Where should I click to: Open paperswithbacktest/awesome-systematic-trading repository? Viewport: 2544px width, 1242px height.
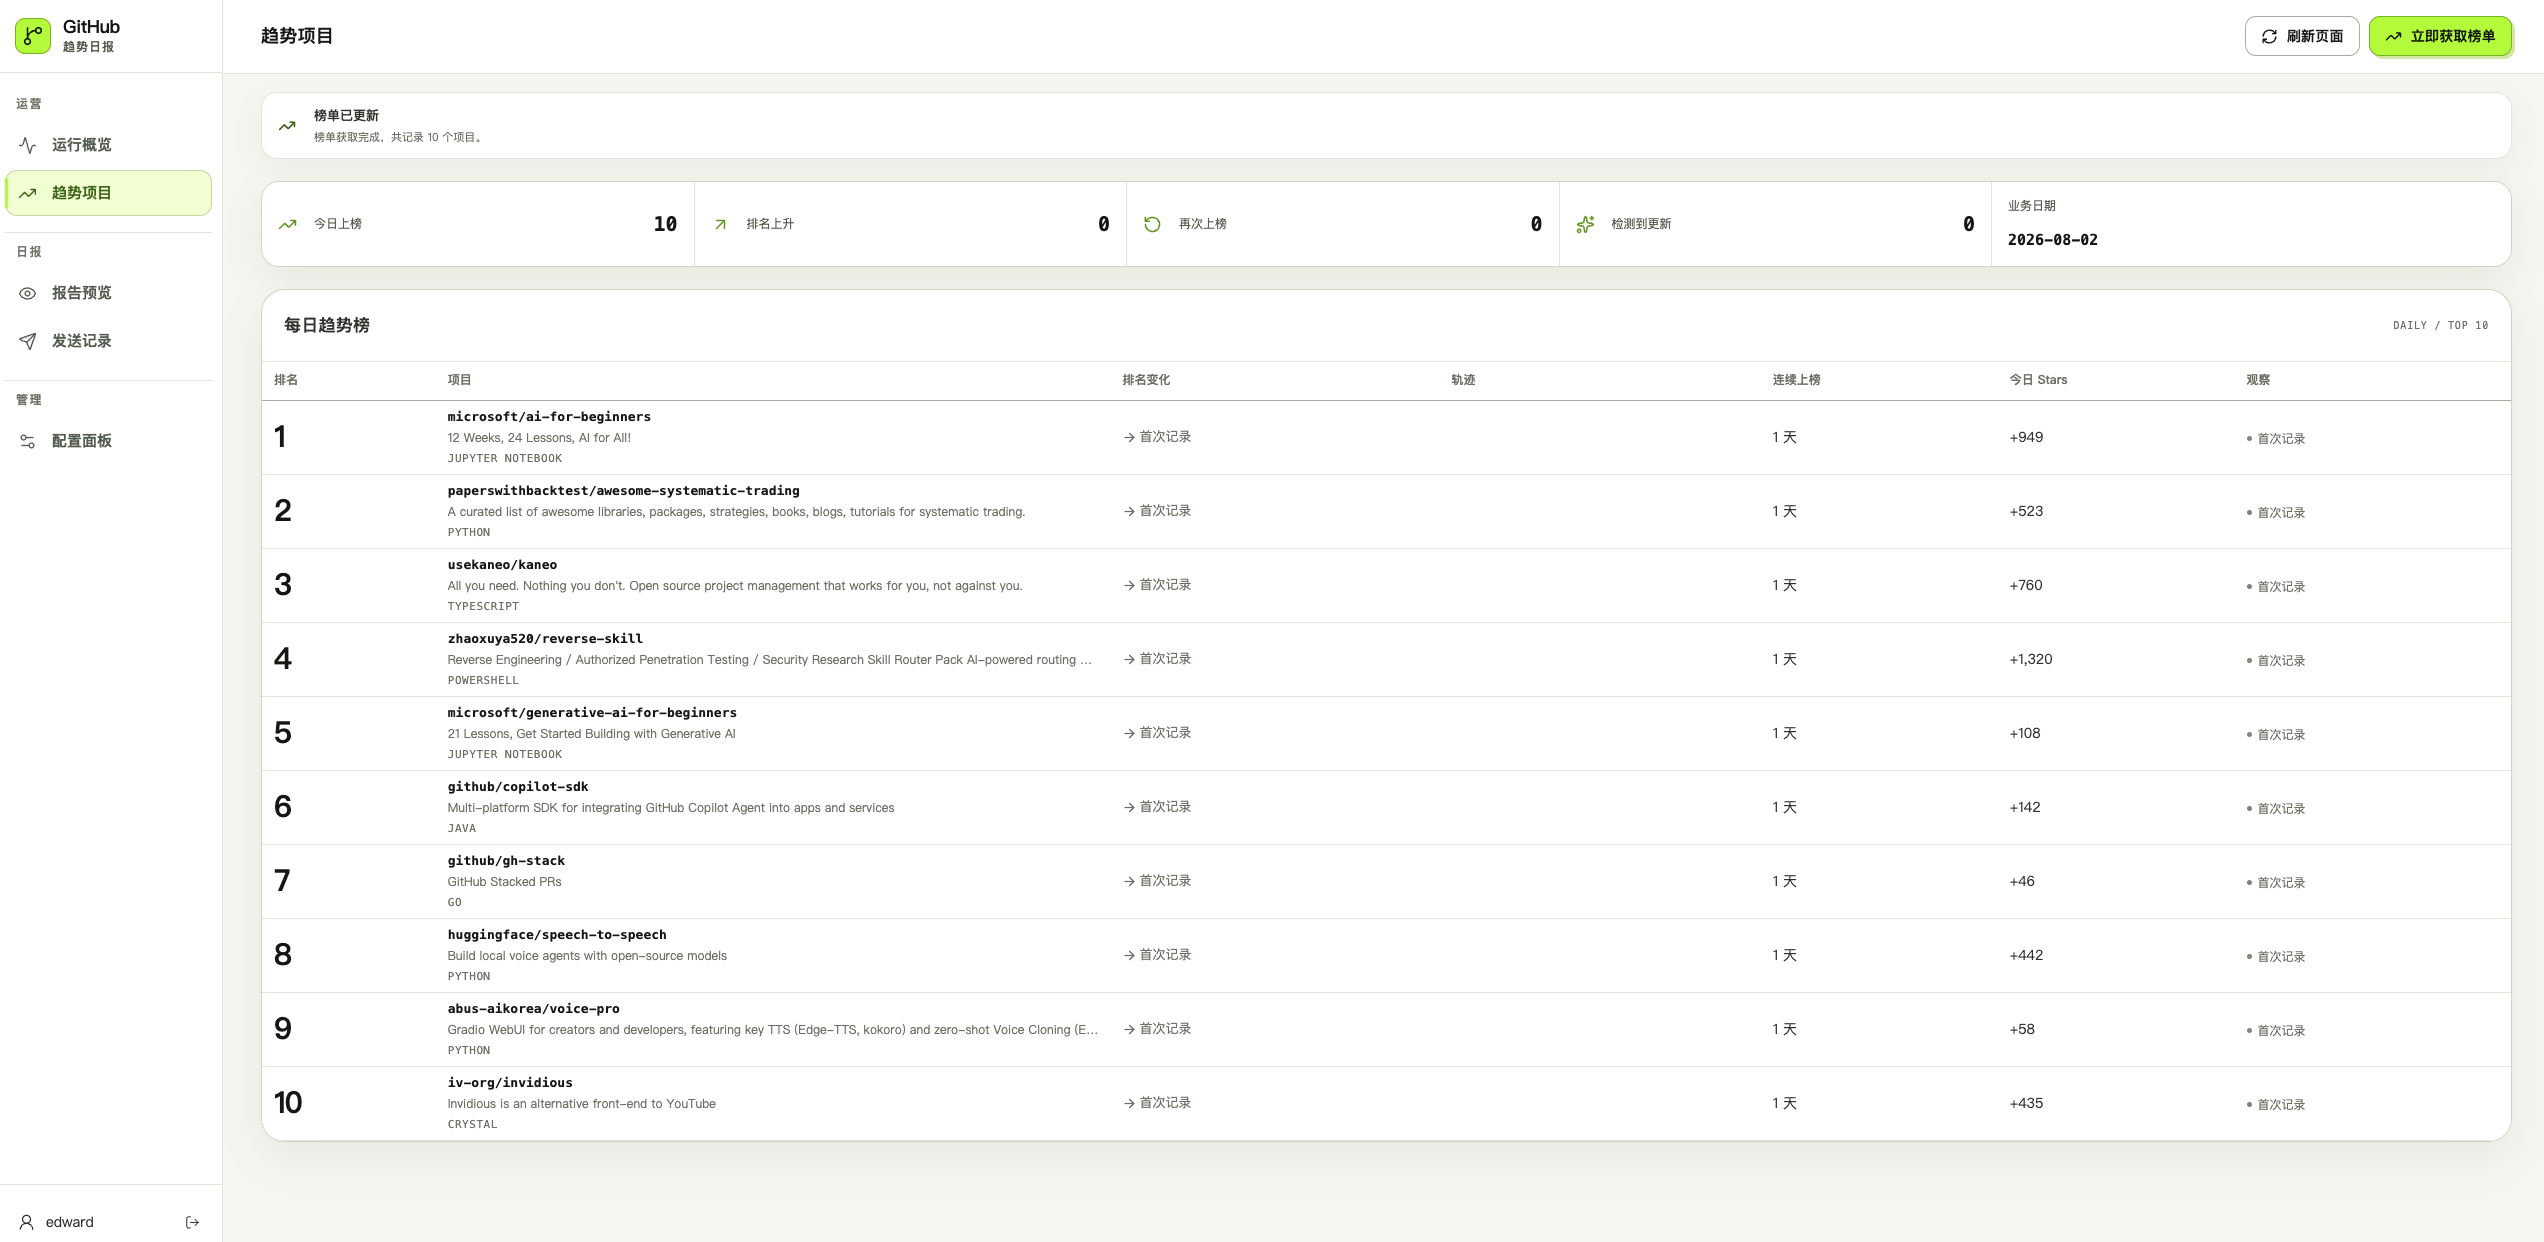click(623, 491)
